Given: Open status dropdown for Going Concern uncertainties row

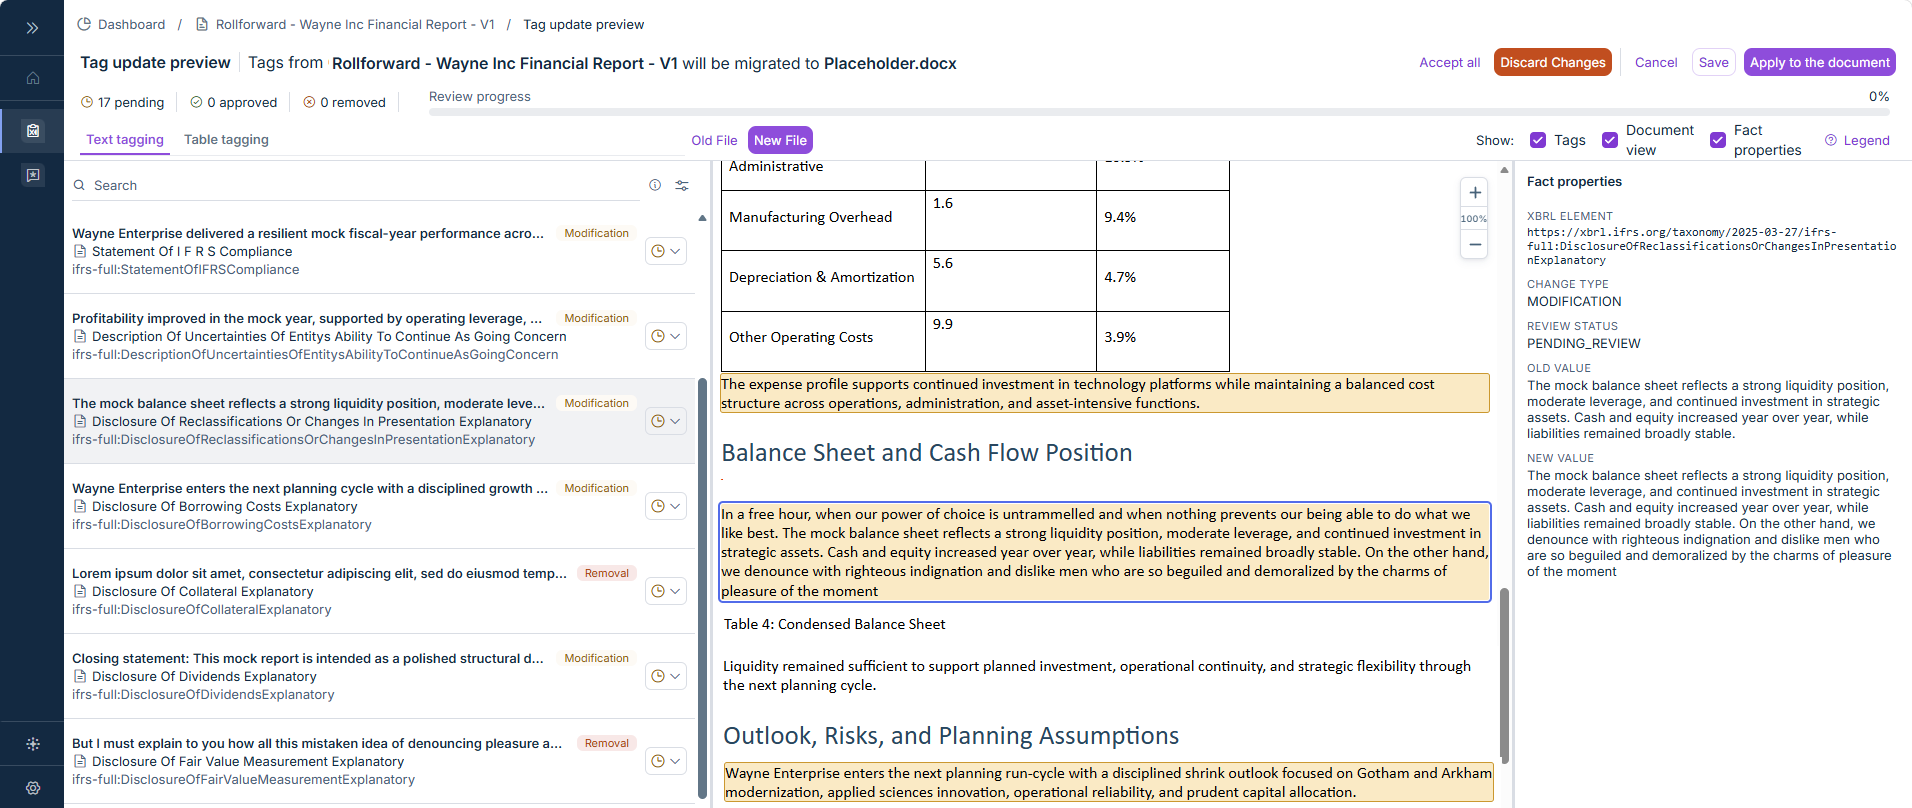Looking at the screenshot, I should point(666,336).
